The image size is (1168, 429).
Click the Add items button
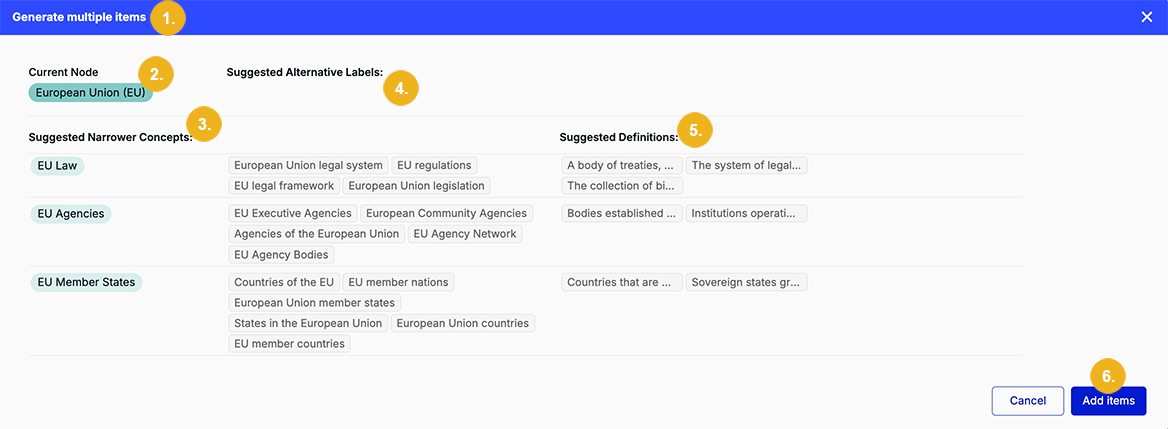click(x=1108, y=401)
